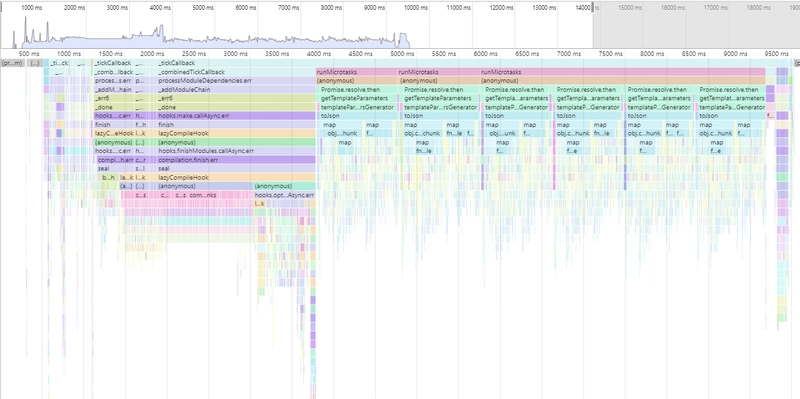The image size is (800, 399).
Task: Click finish block below hooks.make.callAsync.err
Action: 236,124
